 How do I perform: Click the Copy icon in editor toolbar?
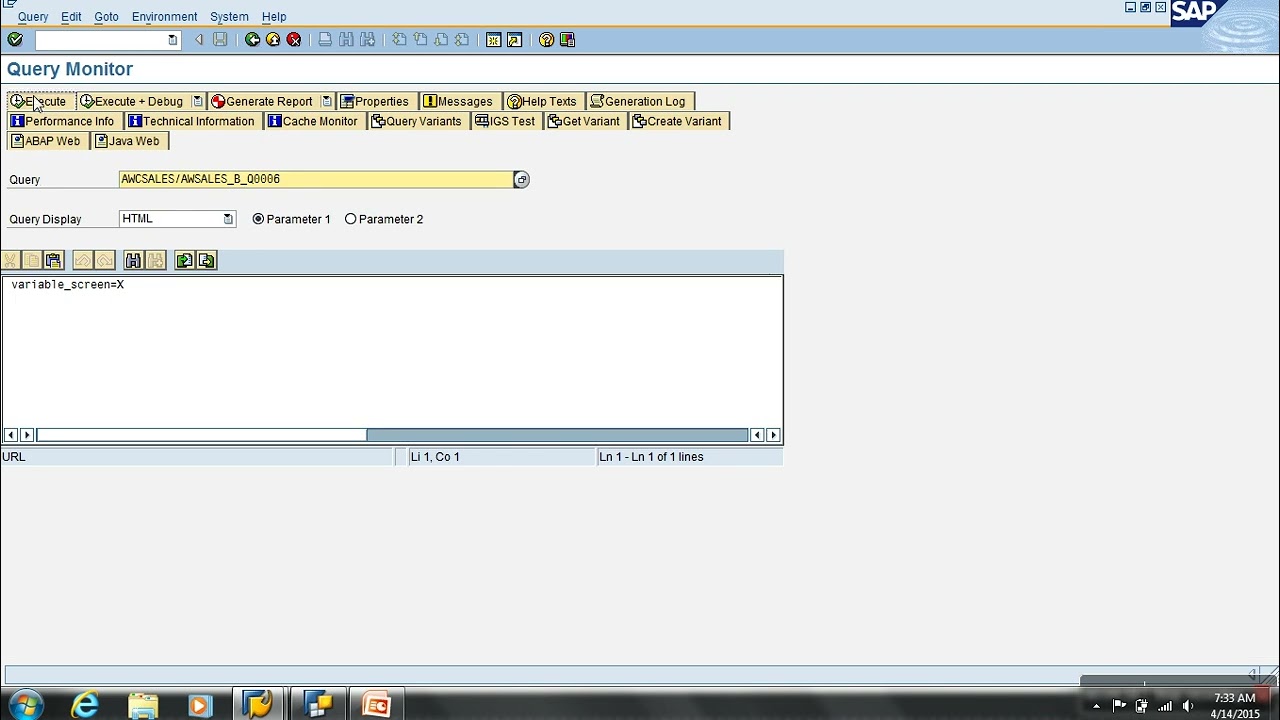32,261
